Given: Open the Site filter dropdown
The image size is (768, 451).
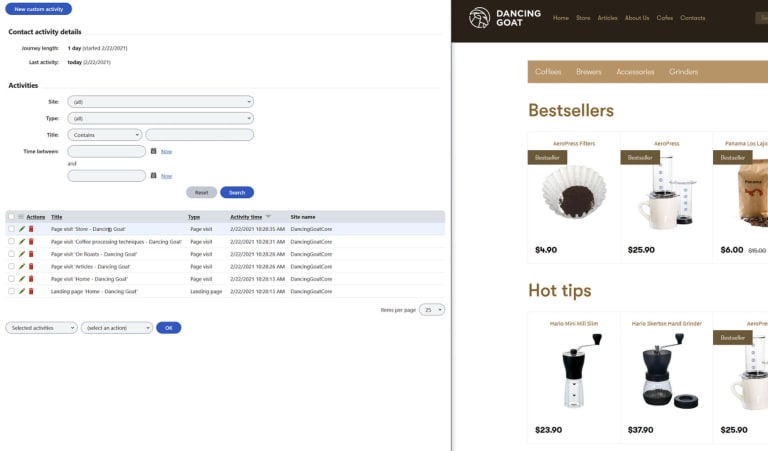Looking at the screenshot, I should [161, 102].
